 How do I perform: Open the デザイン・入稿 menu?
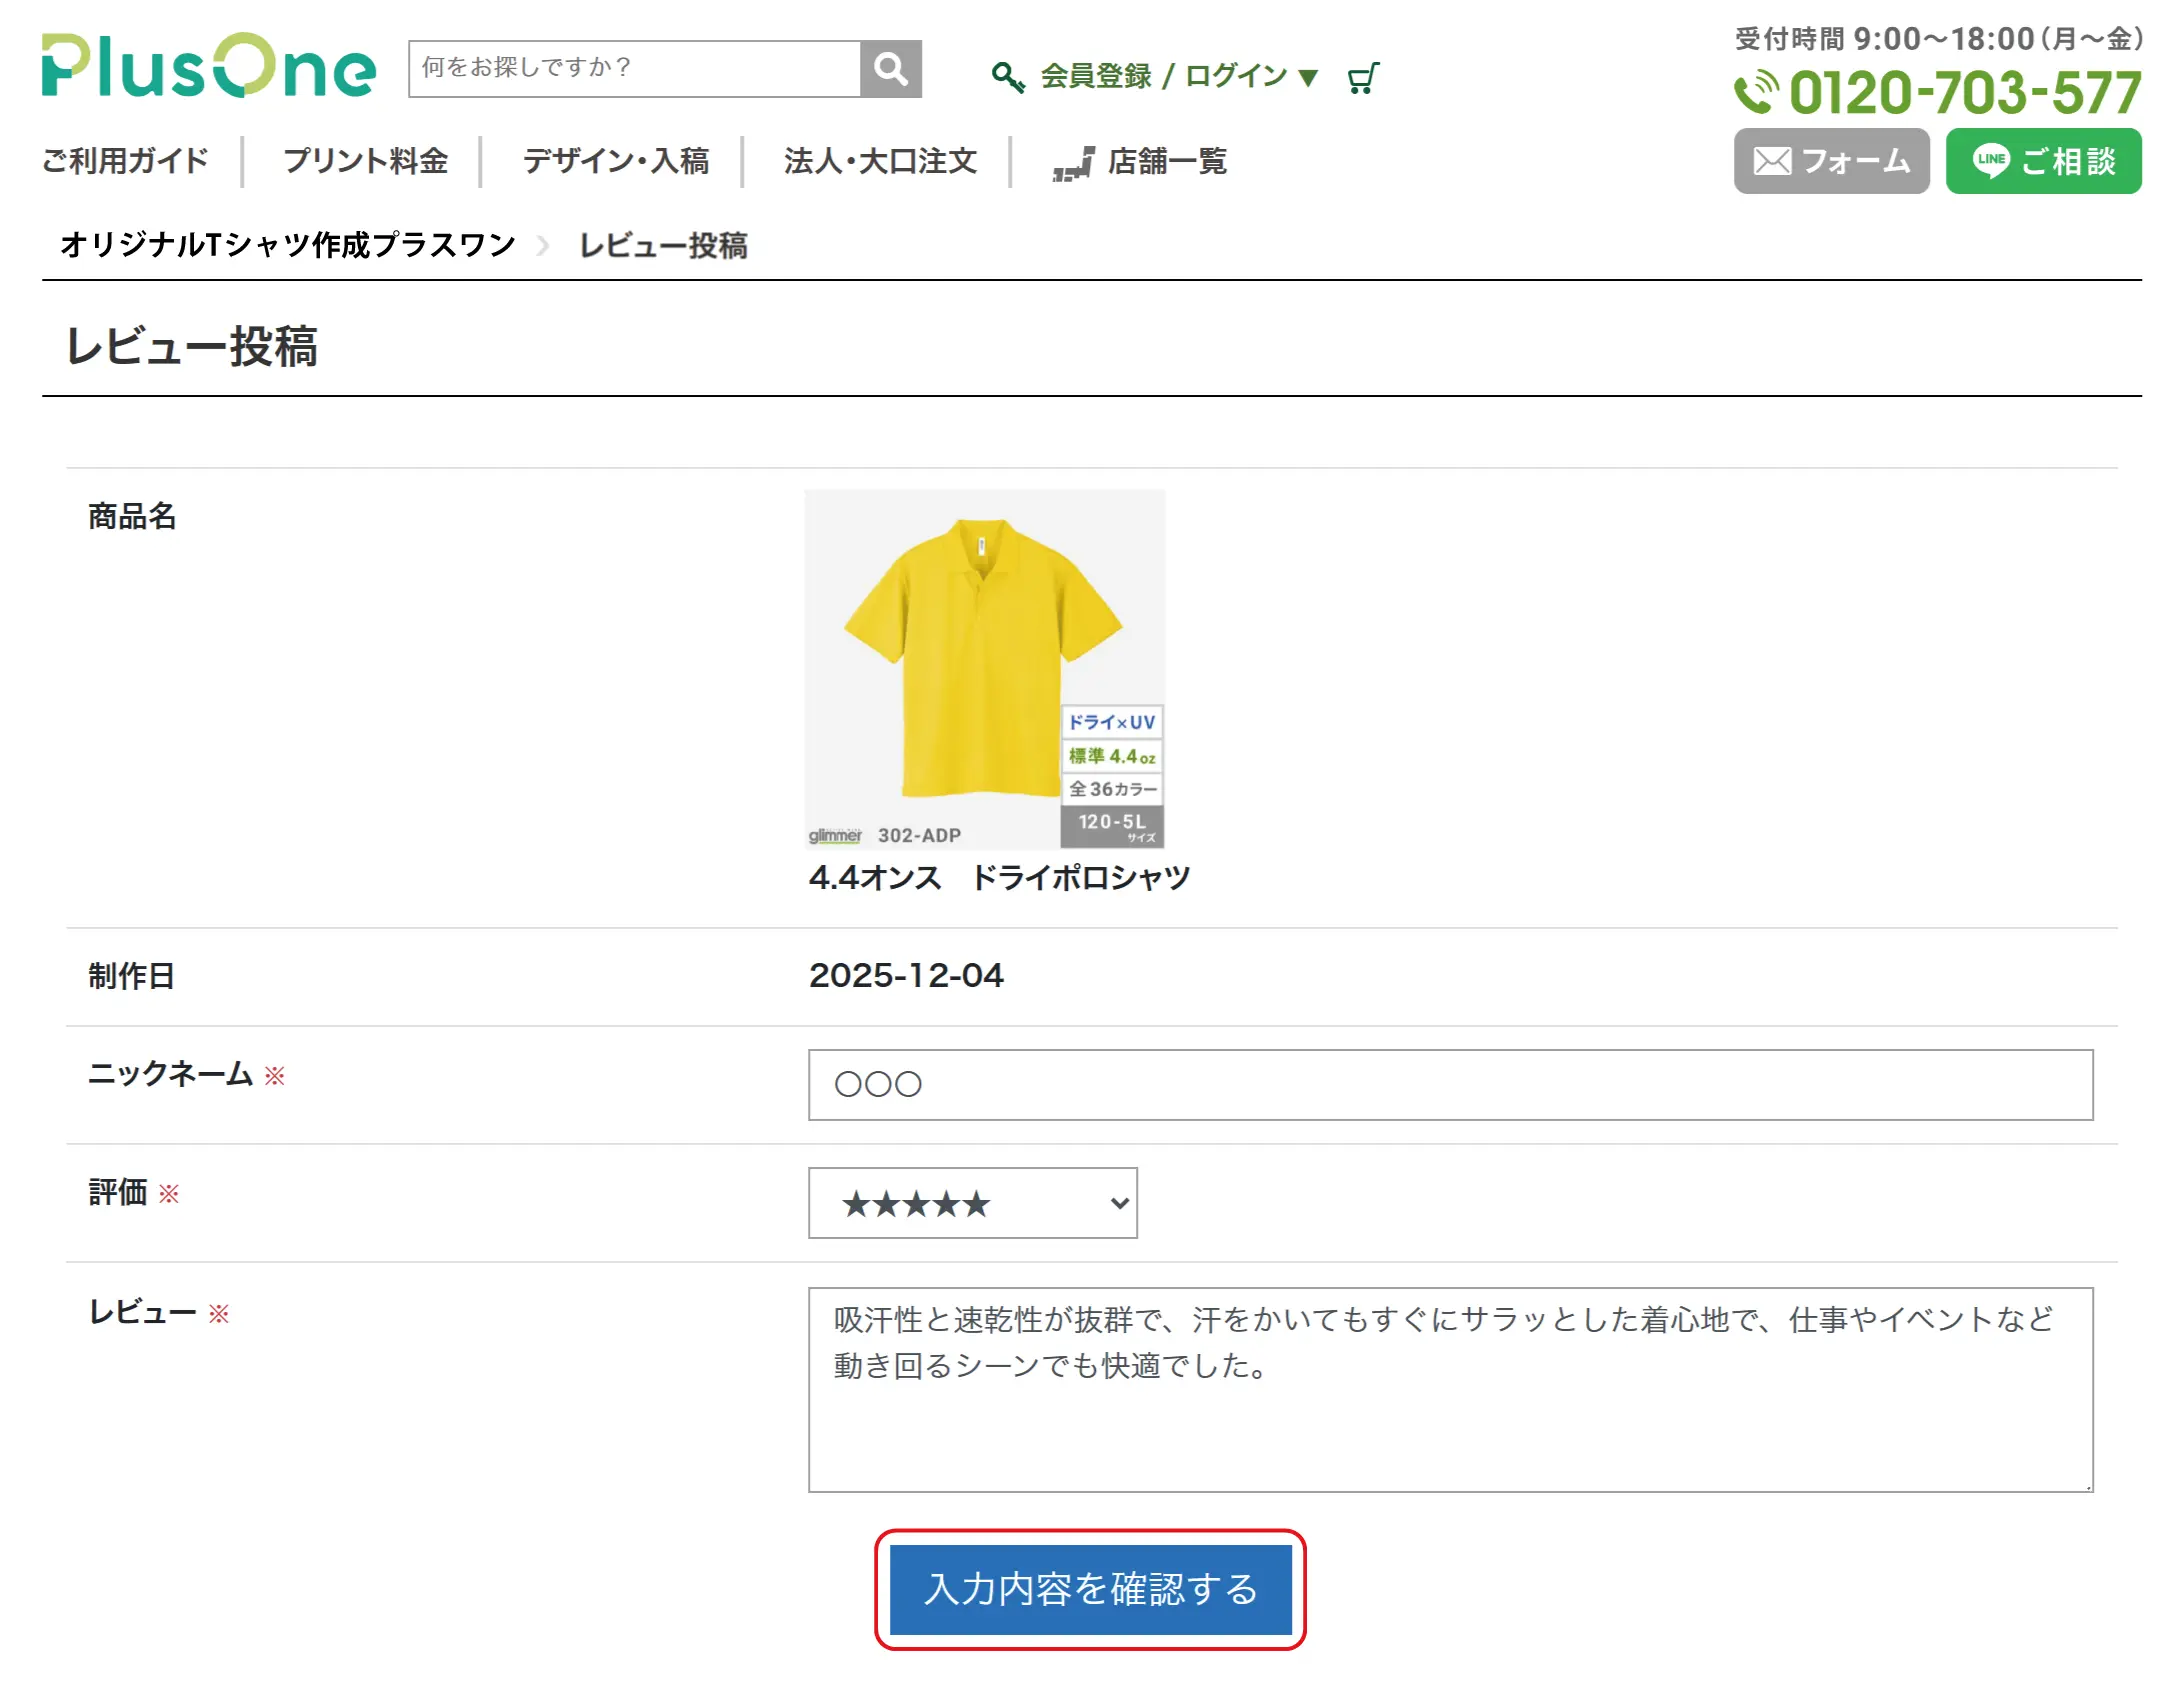[x=615, y=161]
